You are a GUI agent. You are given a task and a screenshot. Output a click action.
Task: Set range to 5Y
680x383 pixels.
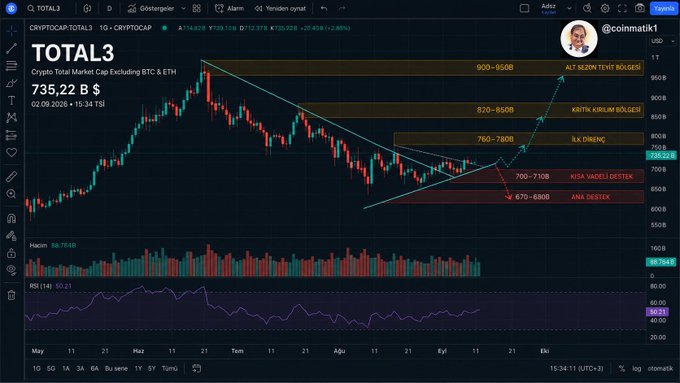[151, 368]
